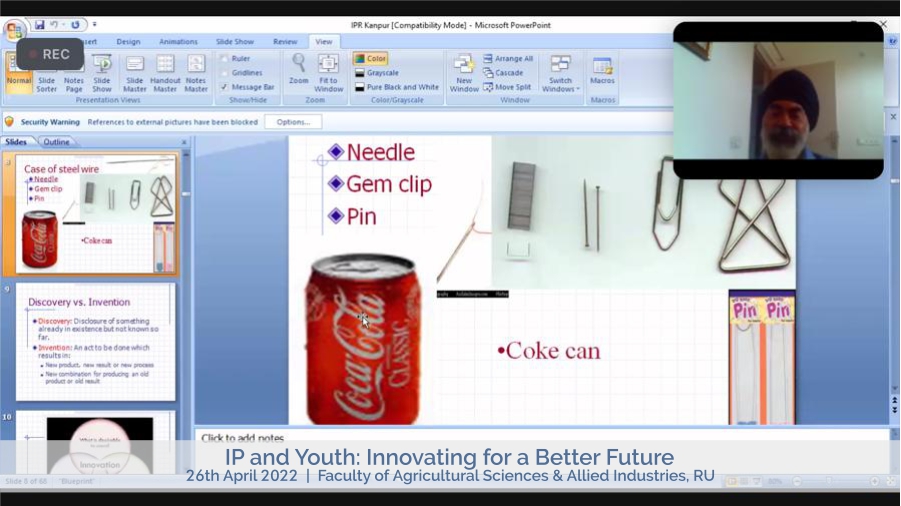
Task: Select the Coca-Cola can image on slide
Action: (362, 340)
